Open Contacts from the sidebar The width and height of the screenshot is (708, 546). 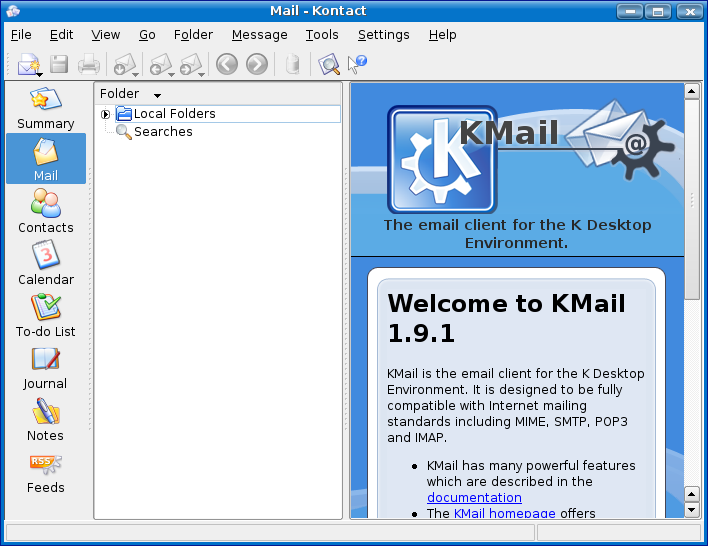coord(45,212)
